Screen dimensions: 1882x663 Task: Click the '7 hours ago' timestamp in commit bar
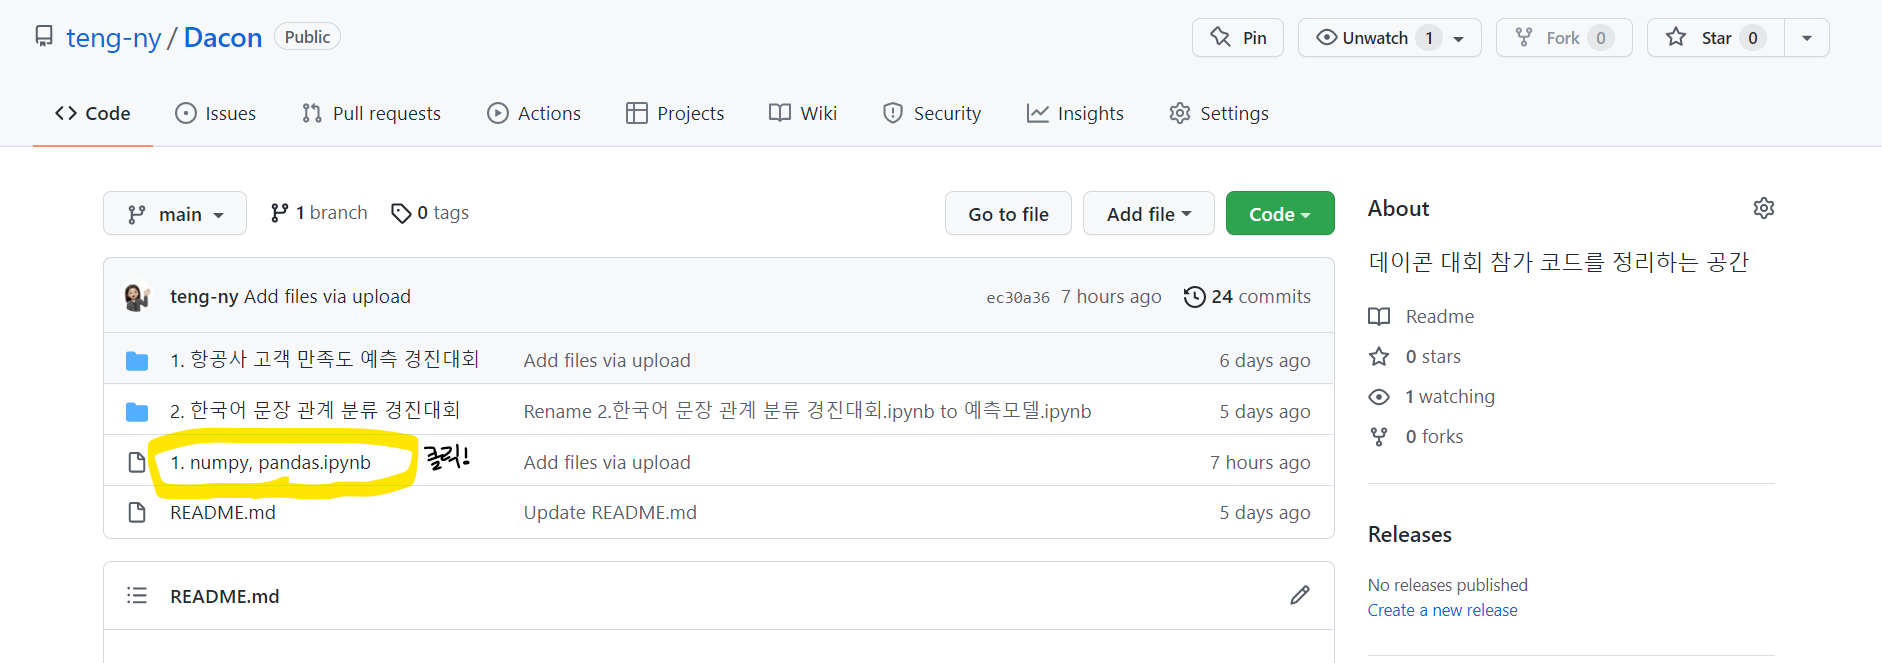[x=1111, y=297]
